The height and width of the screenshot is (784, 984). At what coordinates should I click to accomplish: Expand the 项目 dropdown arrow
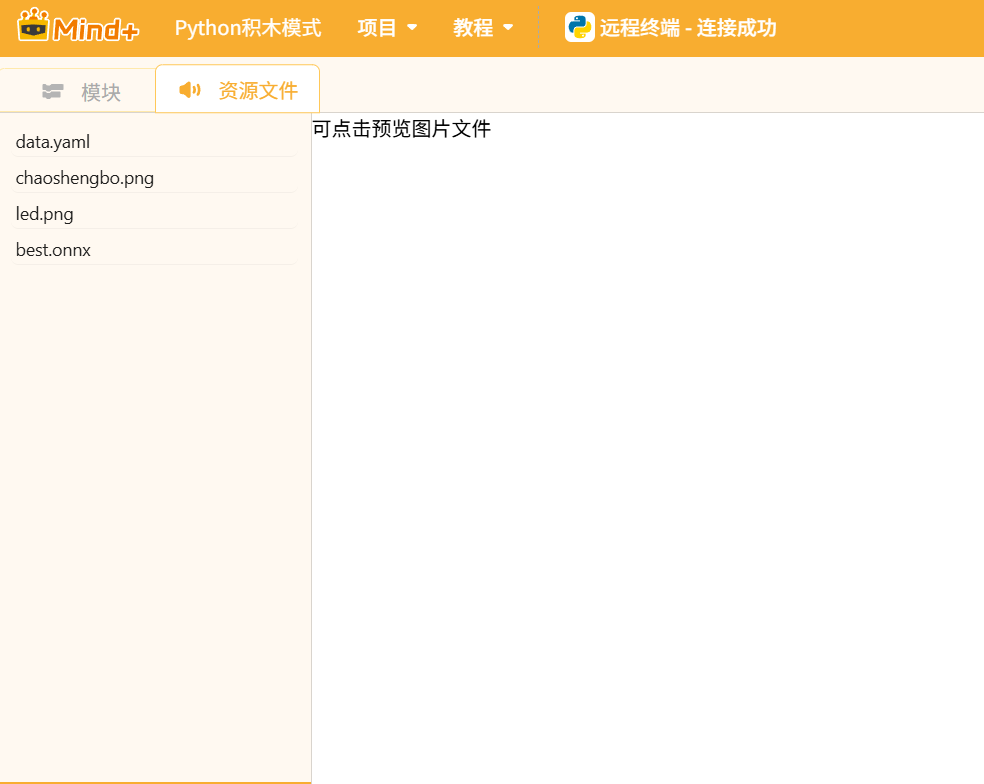[x=412, y=28]
